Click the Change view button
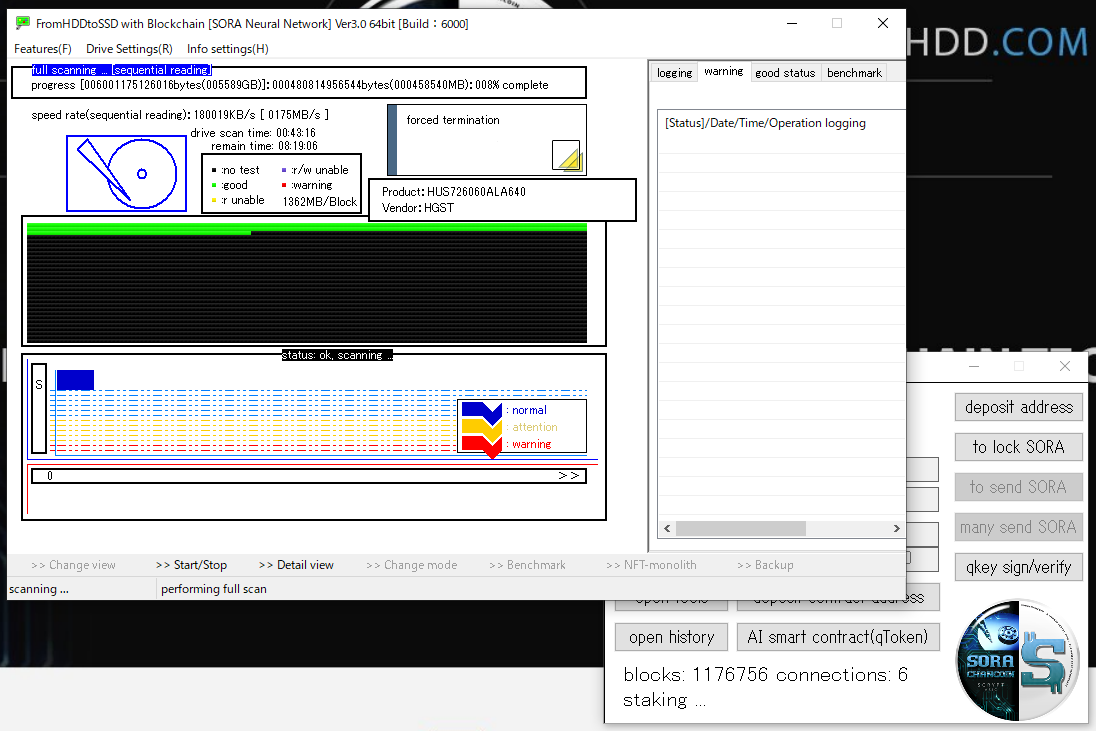 (73, 565)
